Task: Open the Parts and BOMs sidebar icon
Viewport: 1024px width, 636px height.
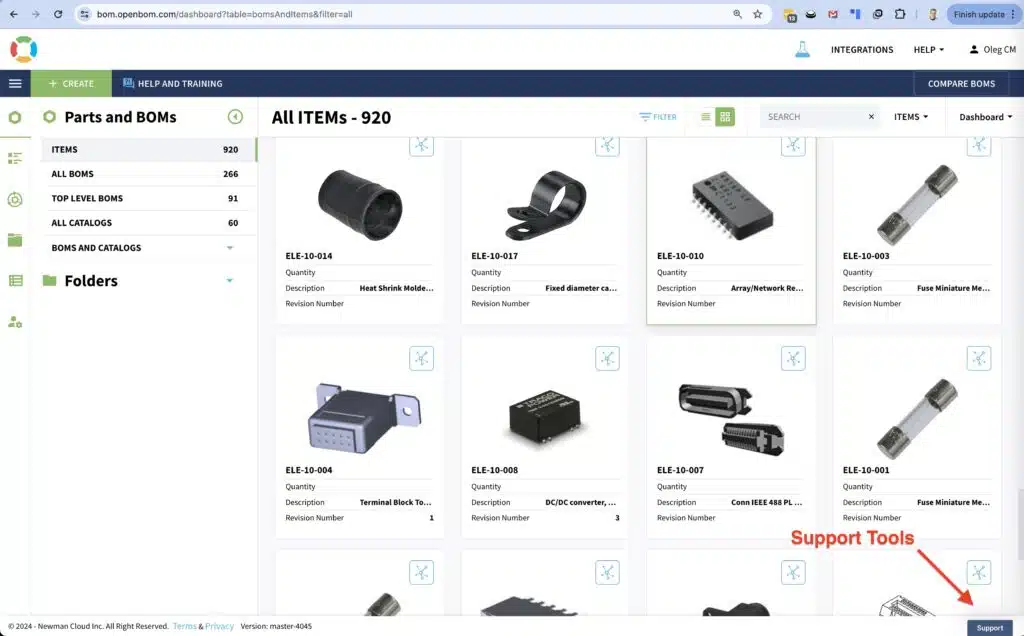Action: point(15,118)
